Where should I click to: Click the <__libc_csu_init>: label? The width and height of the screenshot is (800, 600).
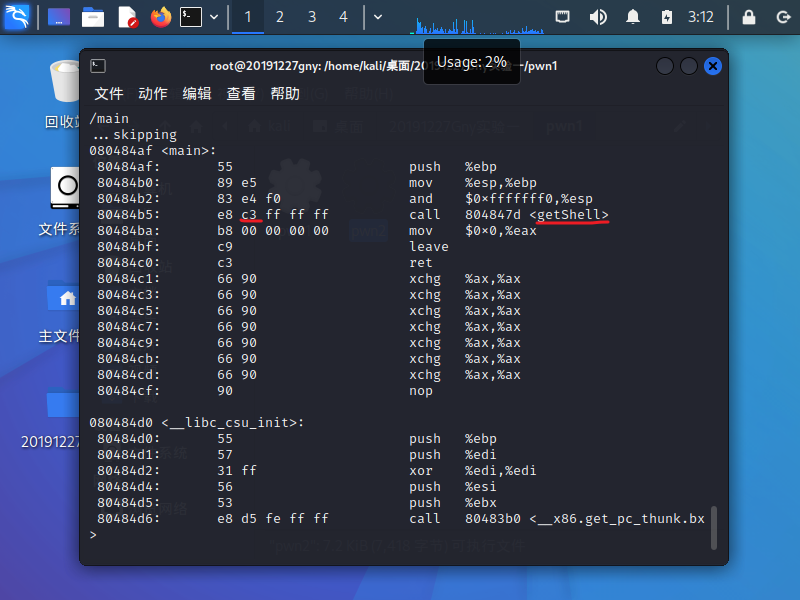click(x=233, y=422)
